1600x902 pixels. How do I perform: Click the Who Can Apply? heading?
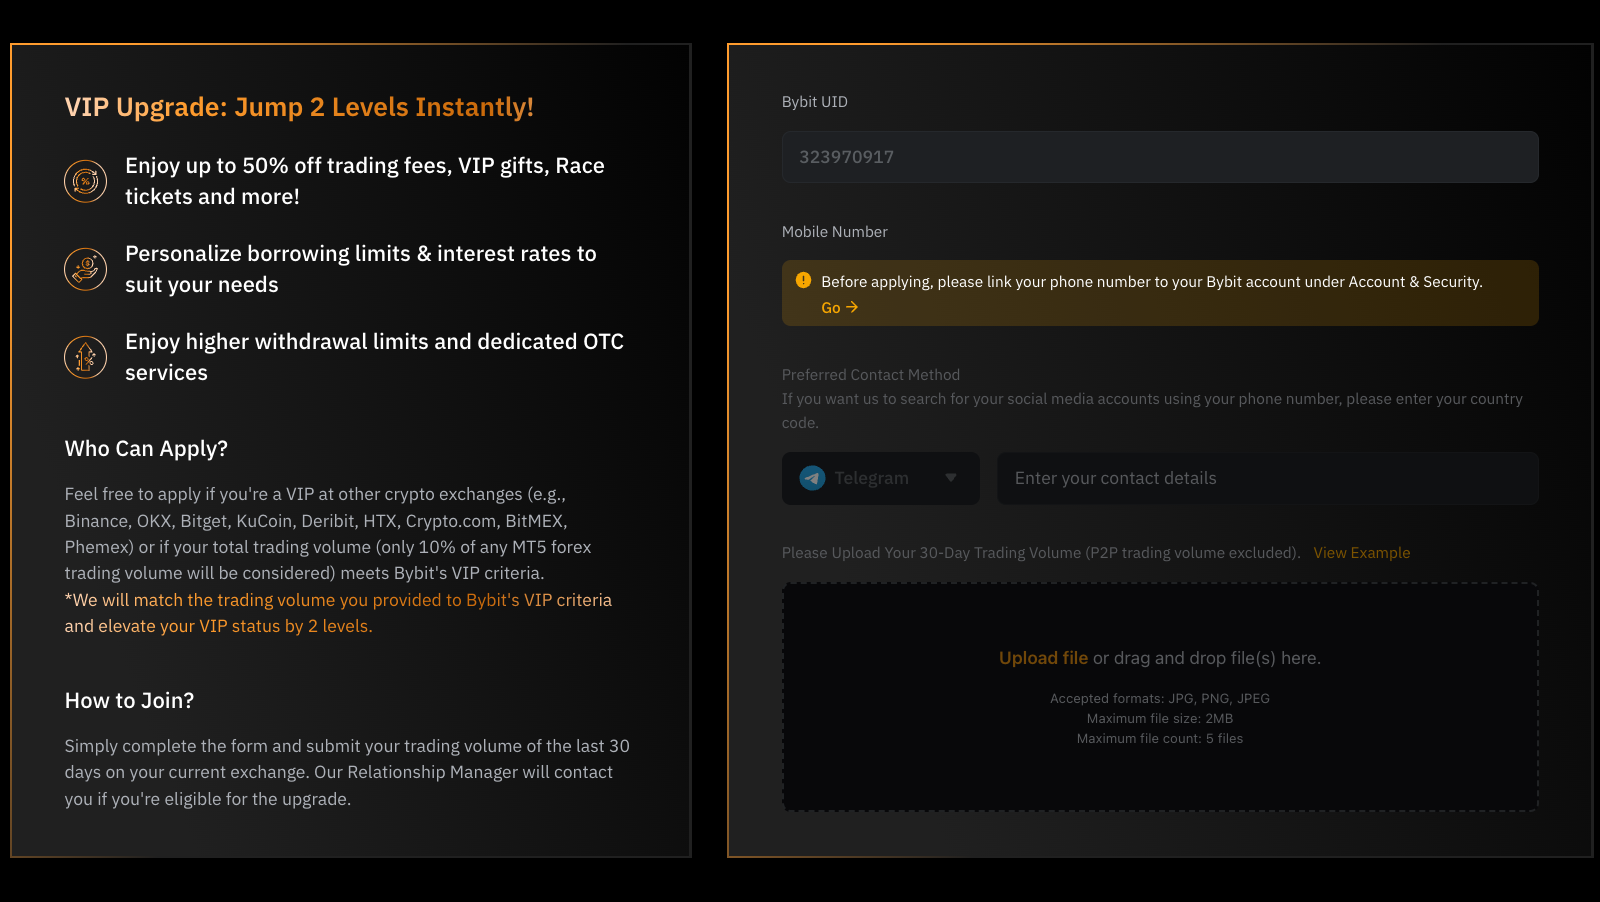click(146, 448)
